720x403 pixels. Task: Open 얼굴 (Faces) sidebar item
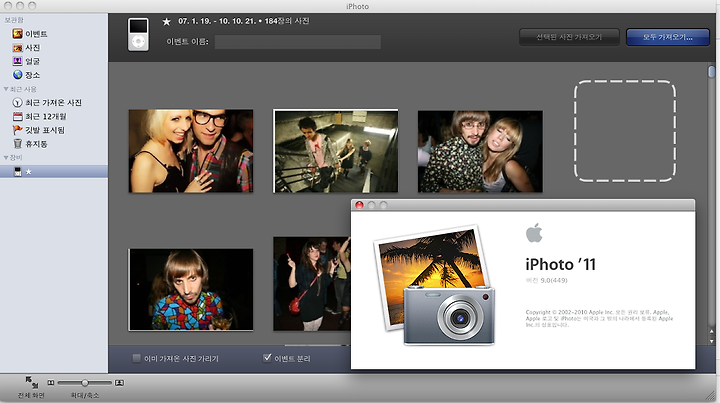pos(27,62)
